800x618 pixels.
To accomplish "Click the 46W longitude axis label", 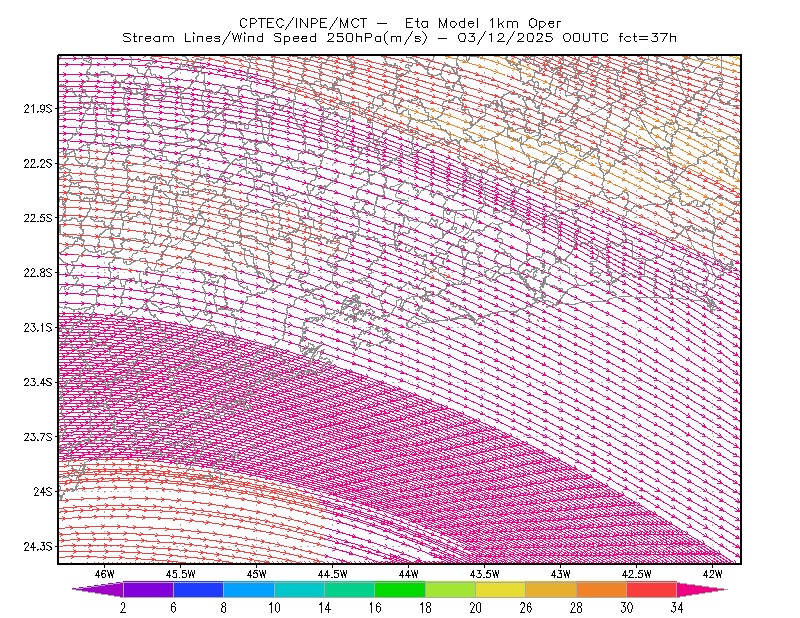I will [105, 574].
